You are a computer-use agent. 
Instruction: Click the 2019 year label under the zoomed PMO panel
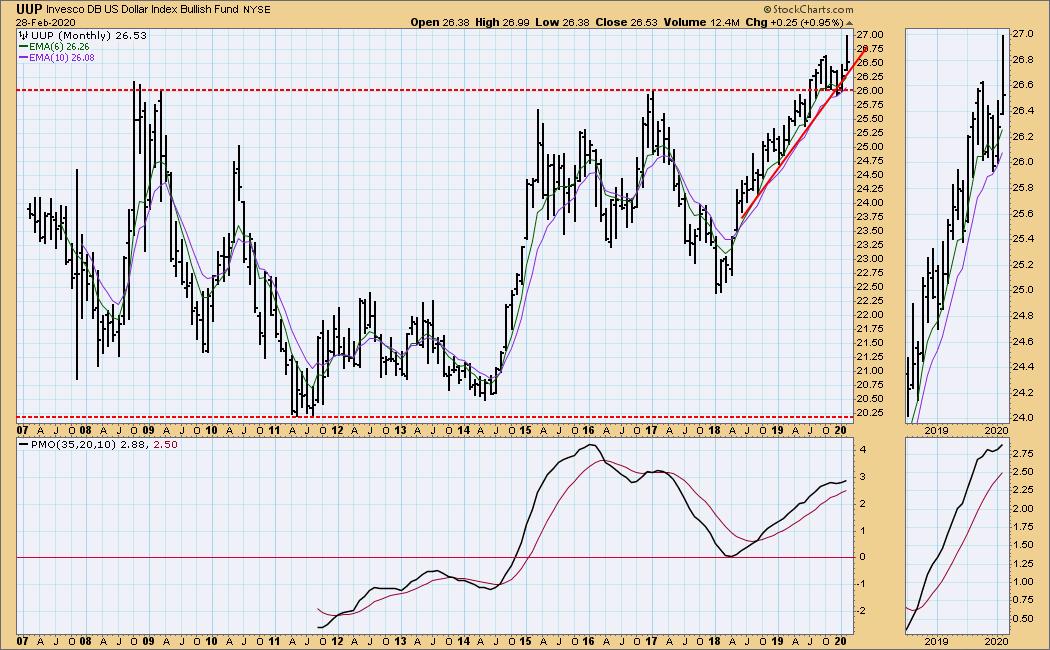point(936,641)
